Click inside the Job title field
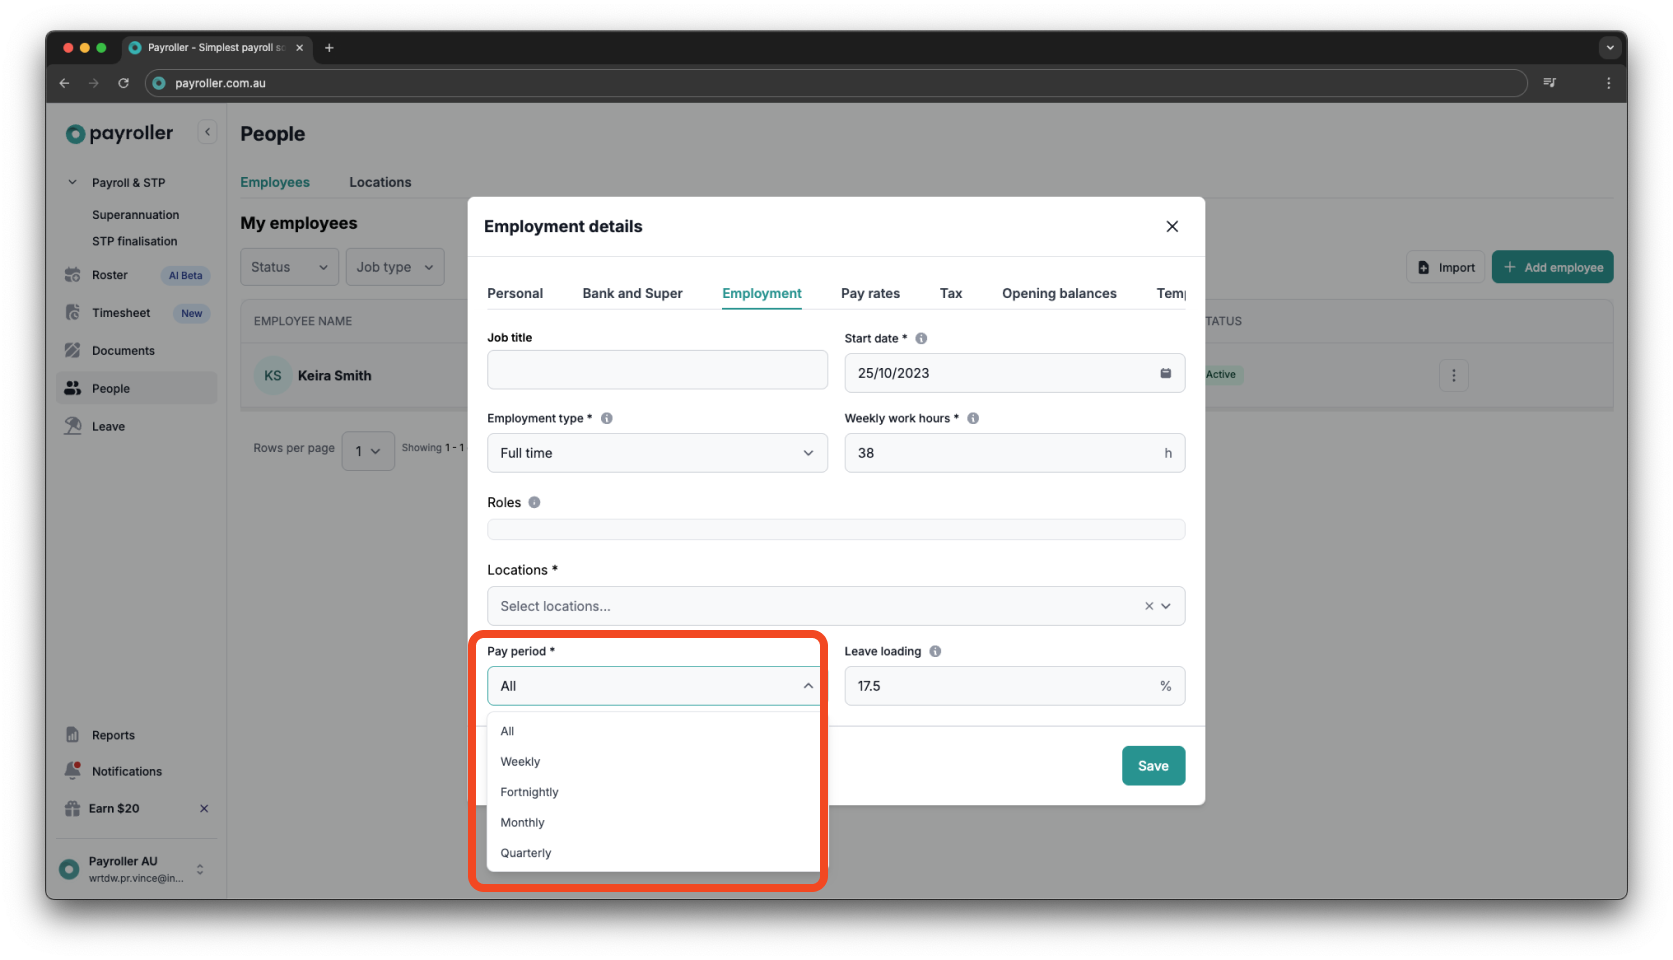 pos(656,369)
